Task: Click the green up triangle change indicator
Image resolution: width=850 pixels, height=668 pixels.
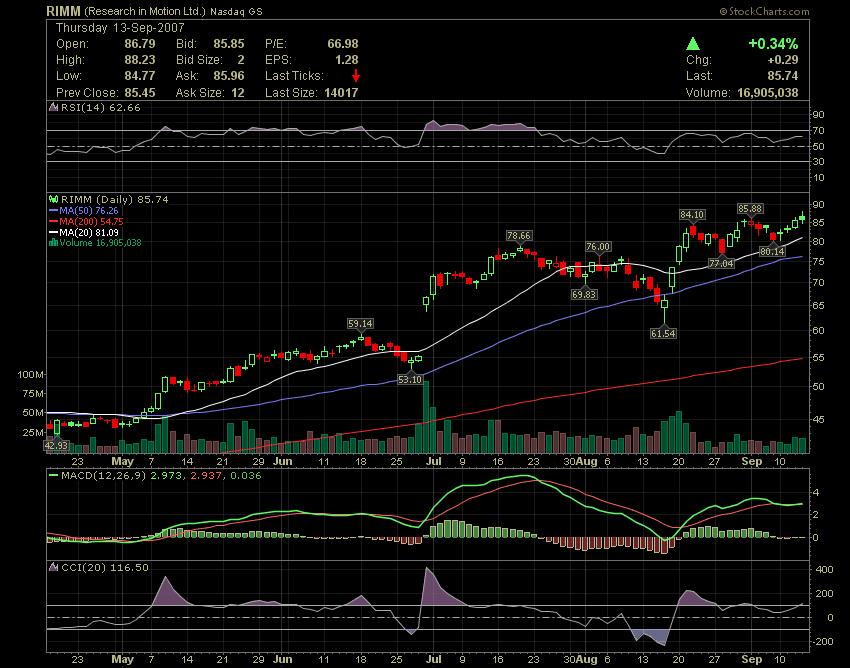Action: coord(693,44)
